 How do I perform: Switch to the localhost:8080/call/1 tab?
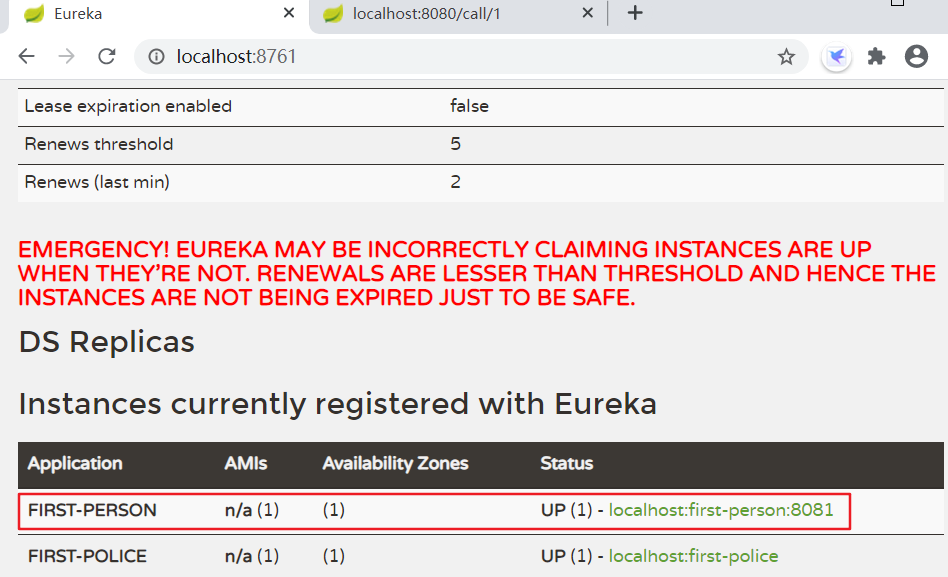(x=458, y=15)
